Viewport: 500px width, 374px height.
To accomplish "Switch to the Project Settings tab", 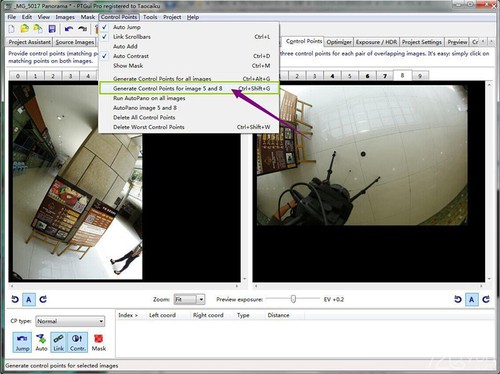I will click(x=422, y=42).
